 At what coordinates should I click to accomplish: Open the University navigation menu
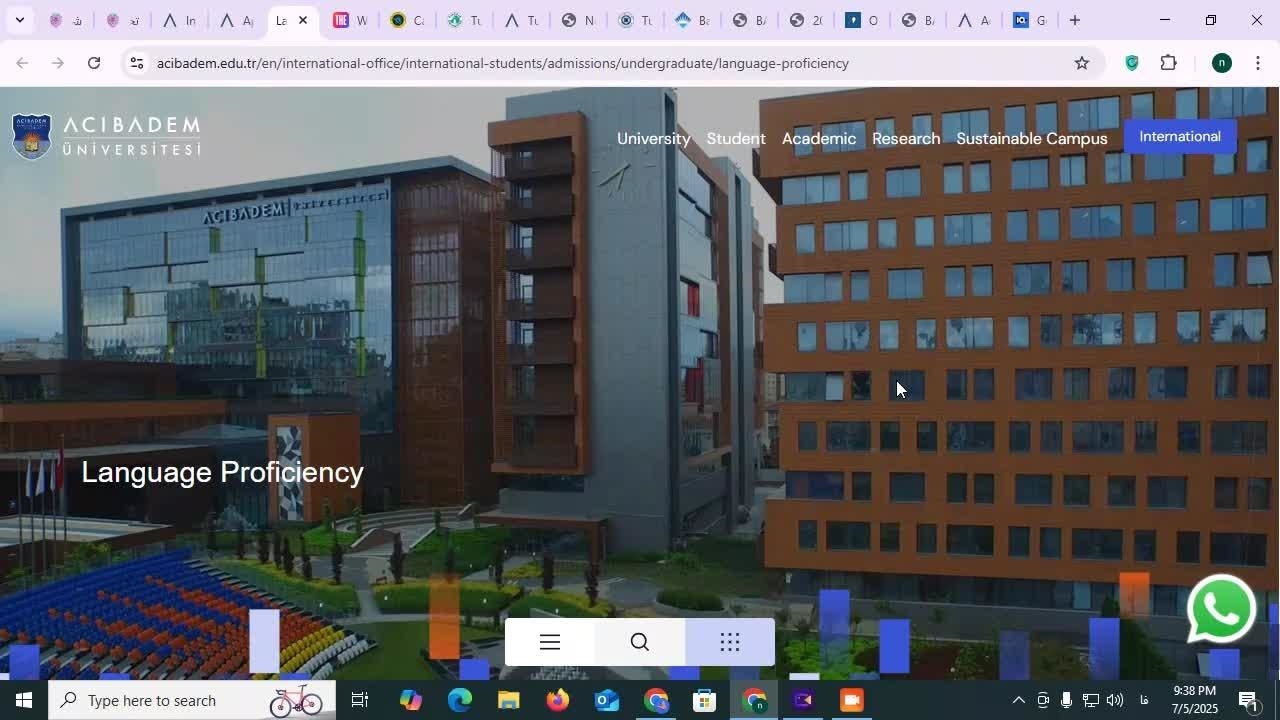pos(653,139)
